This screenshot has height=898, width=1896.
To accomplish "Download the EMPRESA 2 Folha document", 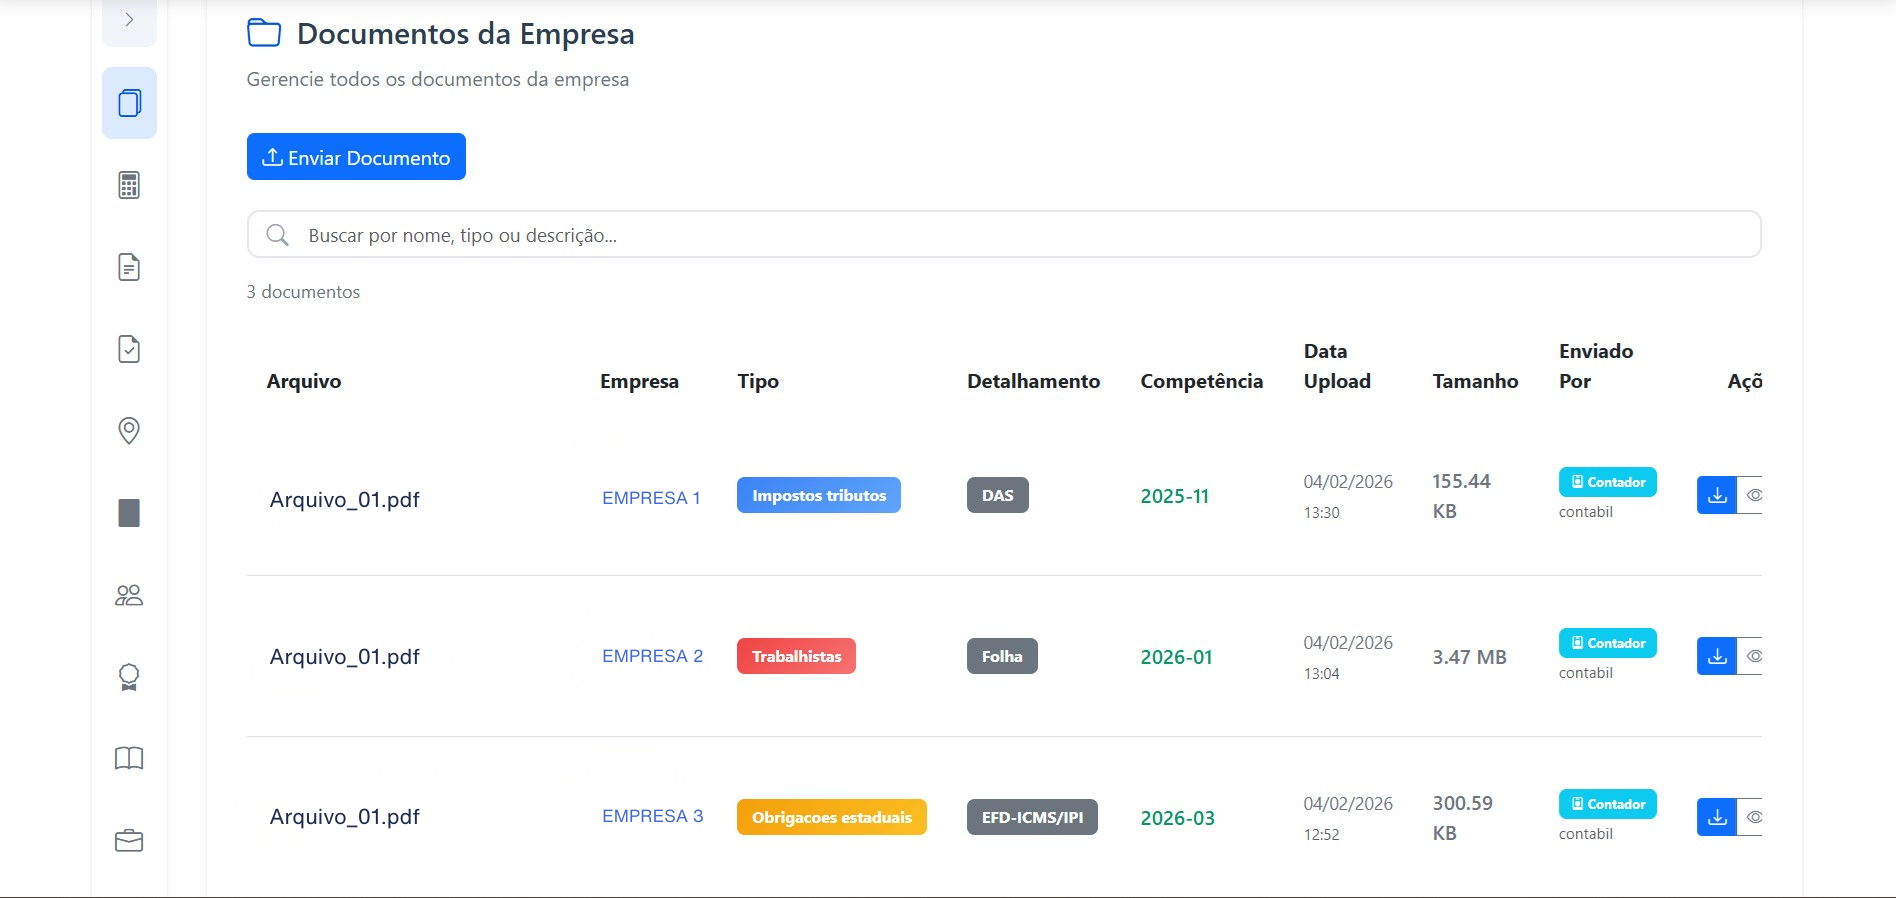I will pyautogui.click(x=1716, y=657).
